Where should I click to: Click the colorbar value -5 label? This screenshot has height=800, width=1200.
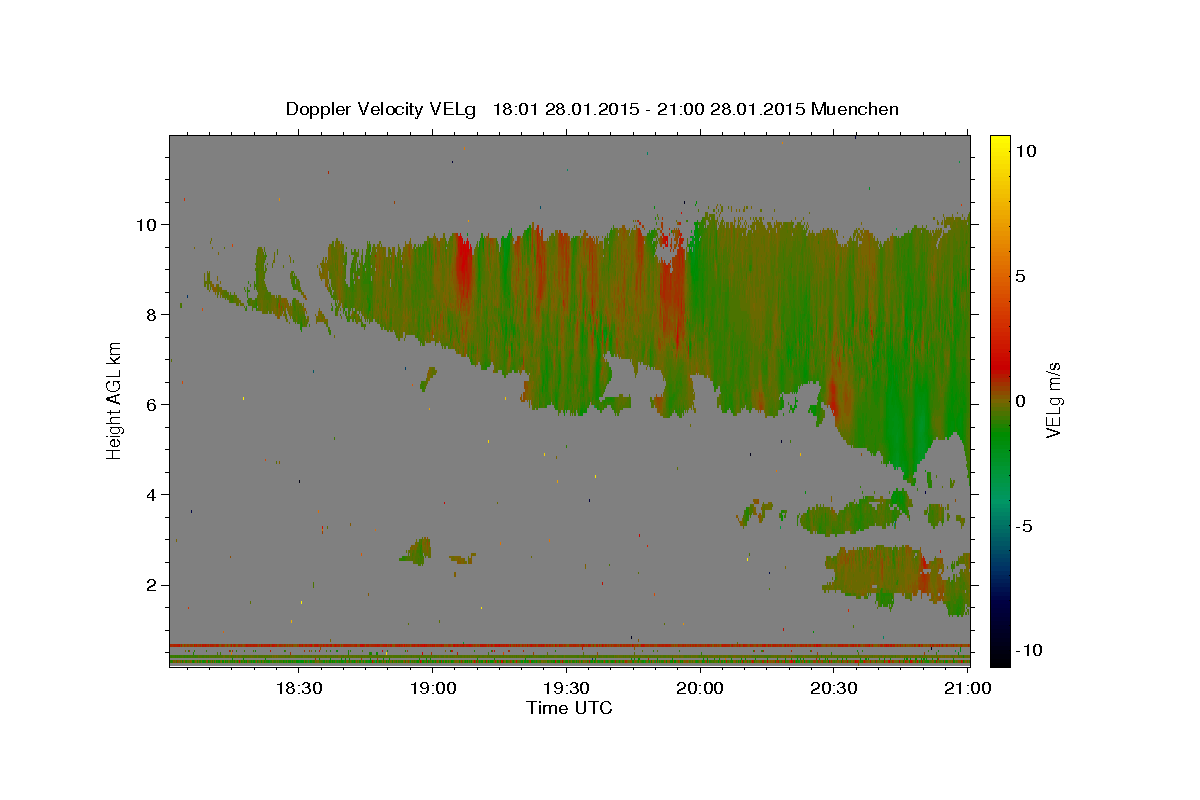point(1023,526)
